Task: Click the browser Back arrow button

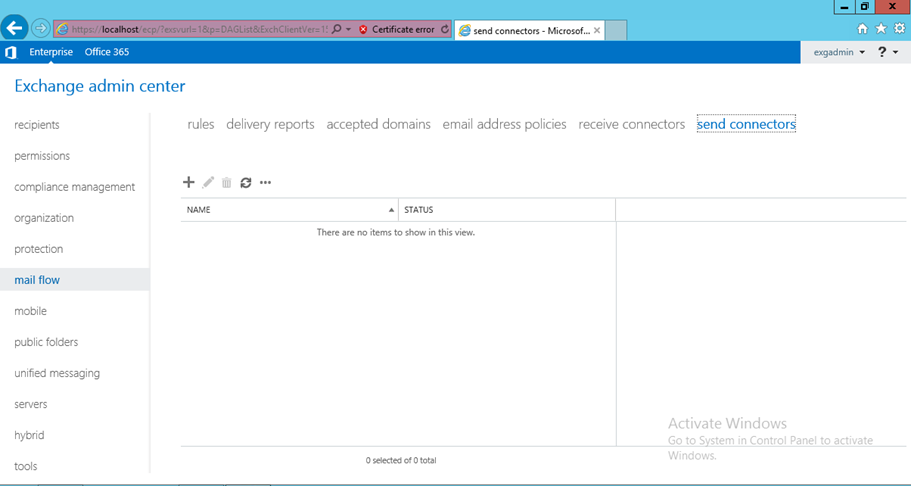Action: 15,27
